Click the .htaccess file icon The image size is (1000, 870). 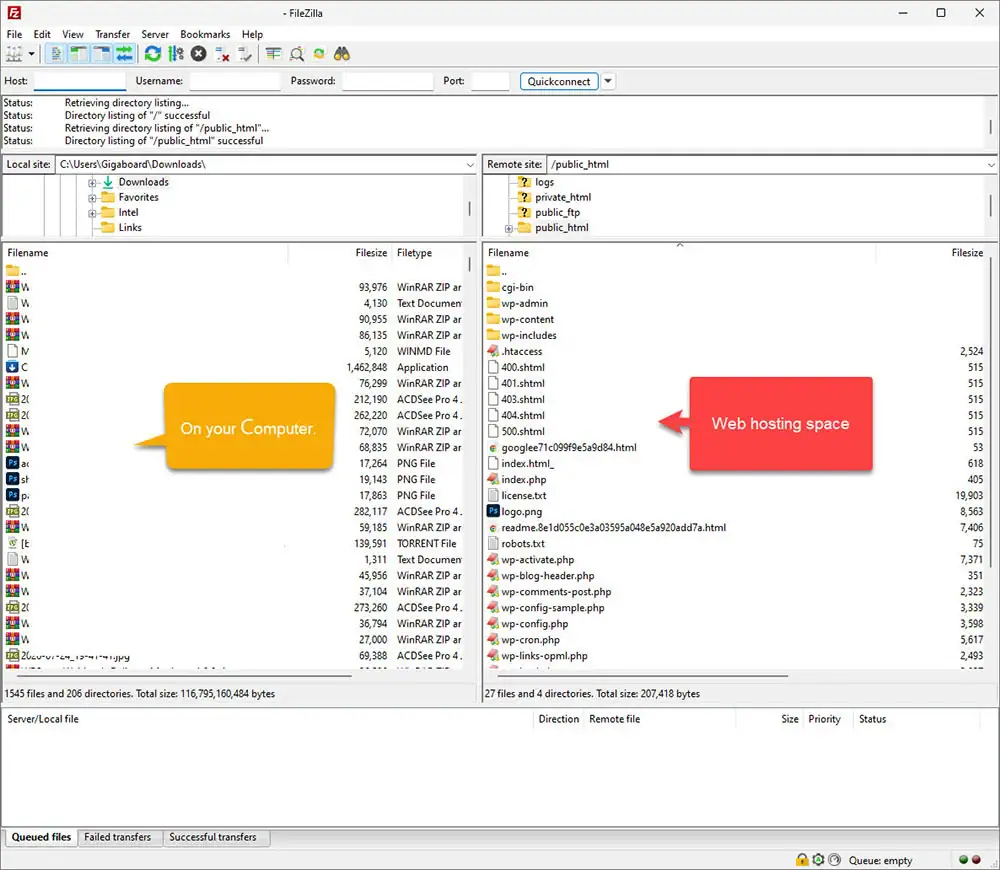click(493, 351)
